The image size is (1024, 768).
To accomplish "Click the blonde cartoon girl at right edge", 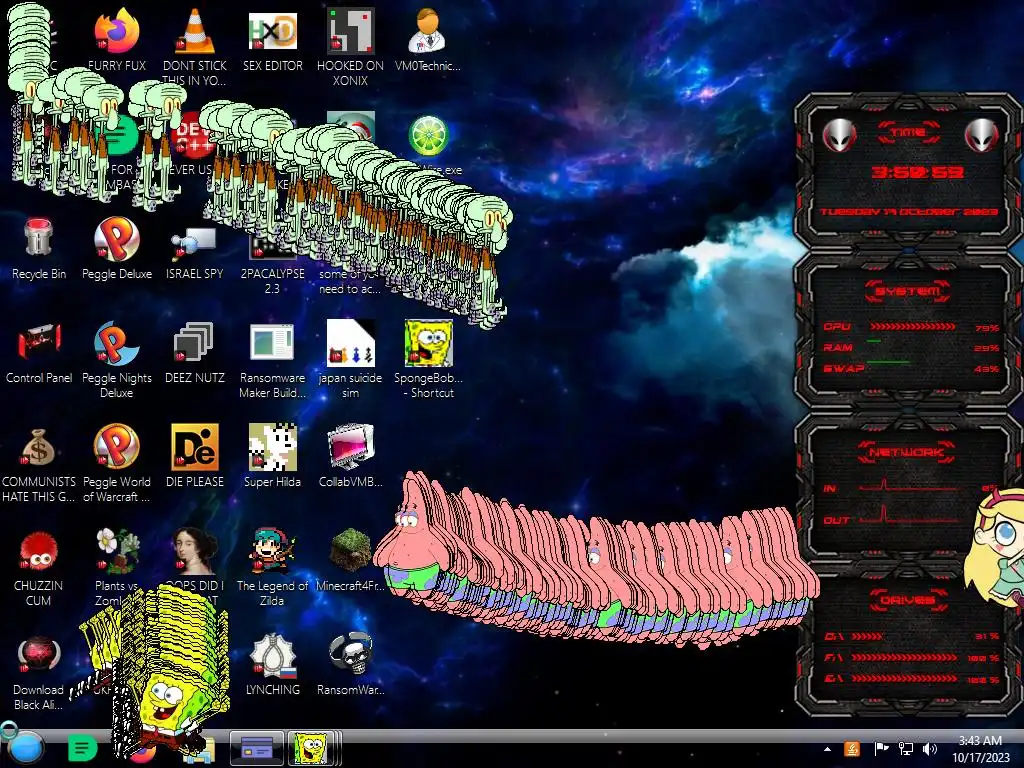I will 995,547.
